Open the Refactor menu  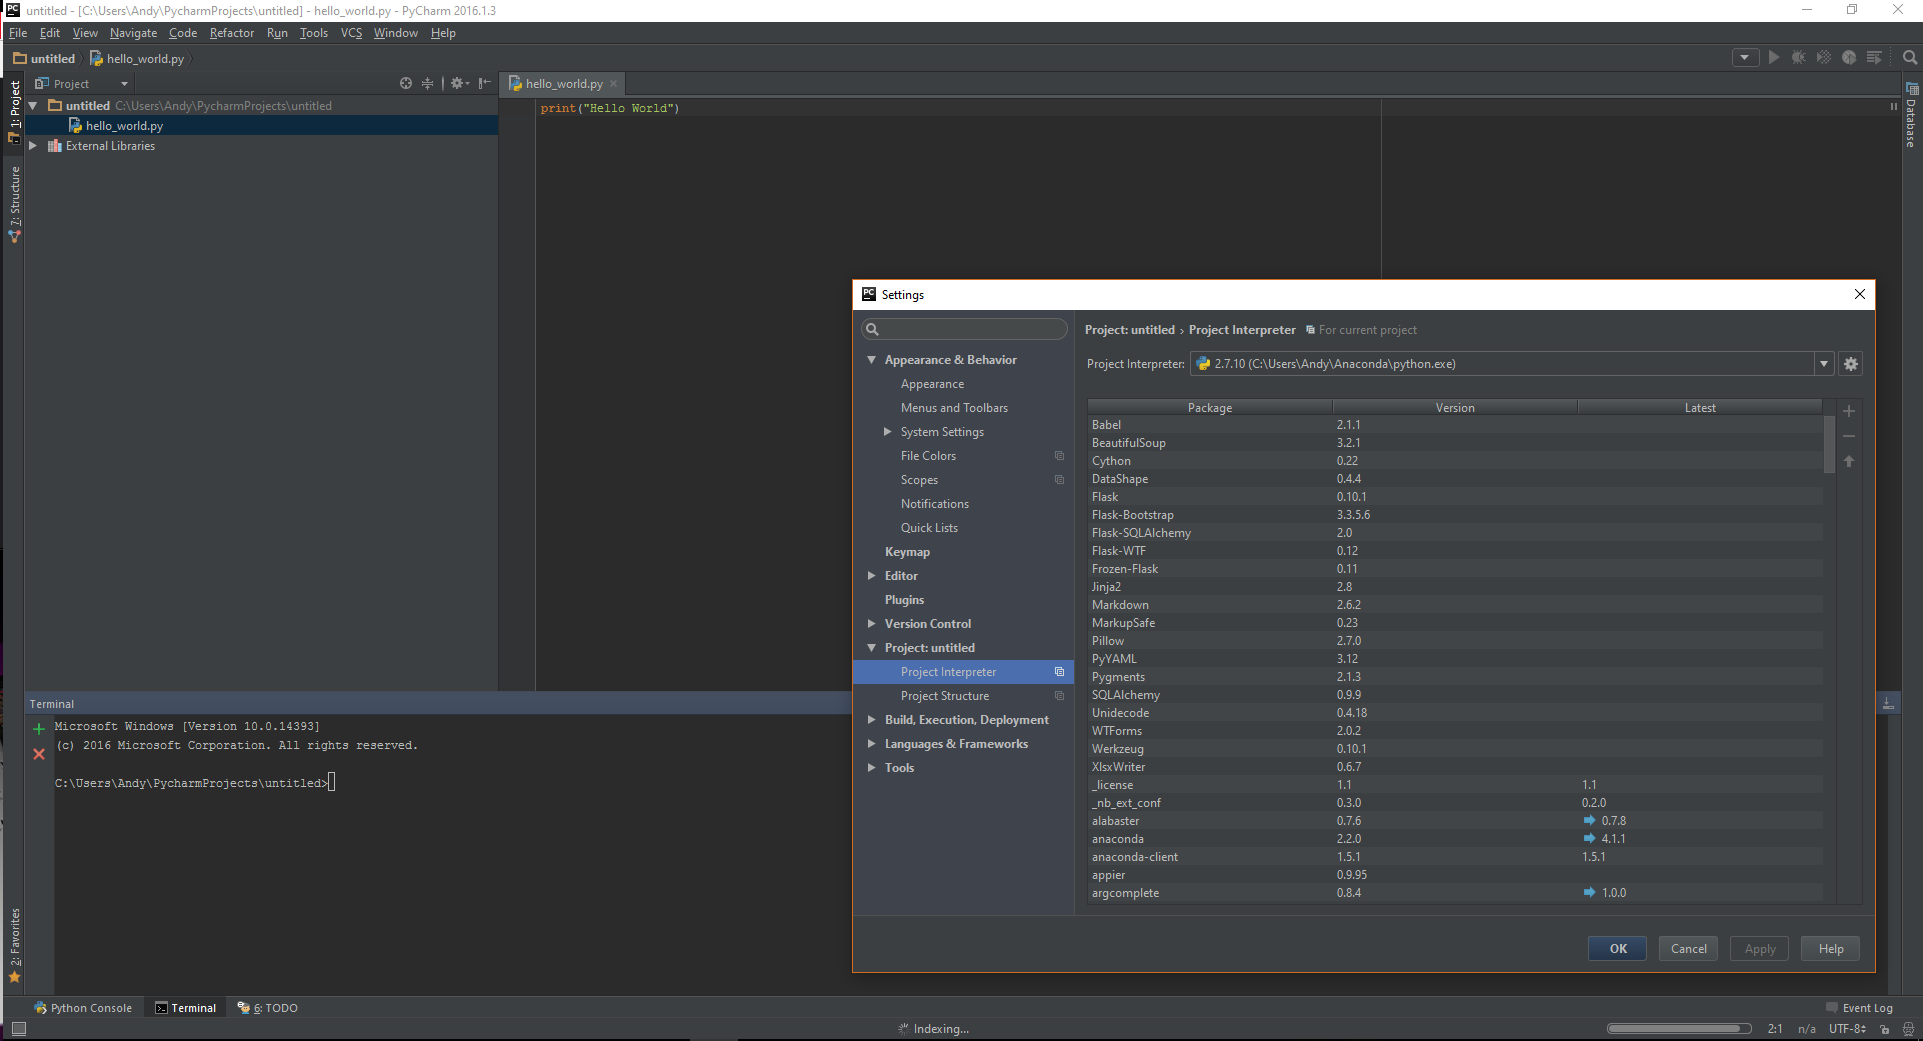click(x=232, y=33)
